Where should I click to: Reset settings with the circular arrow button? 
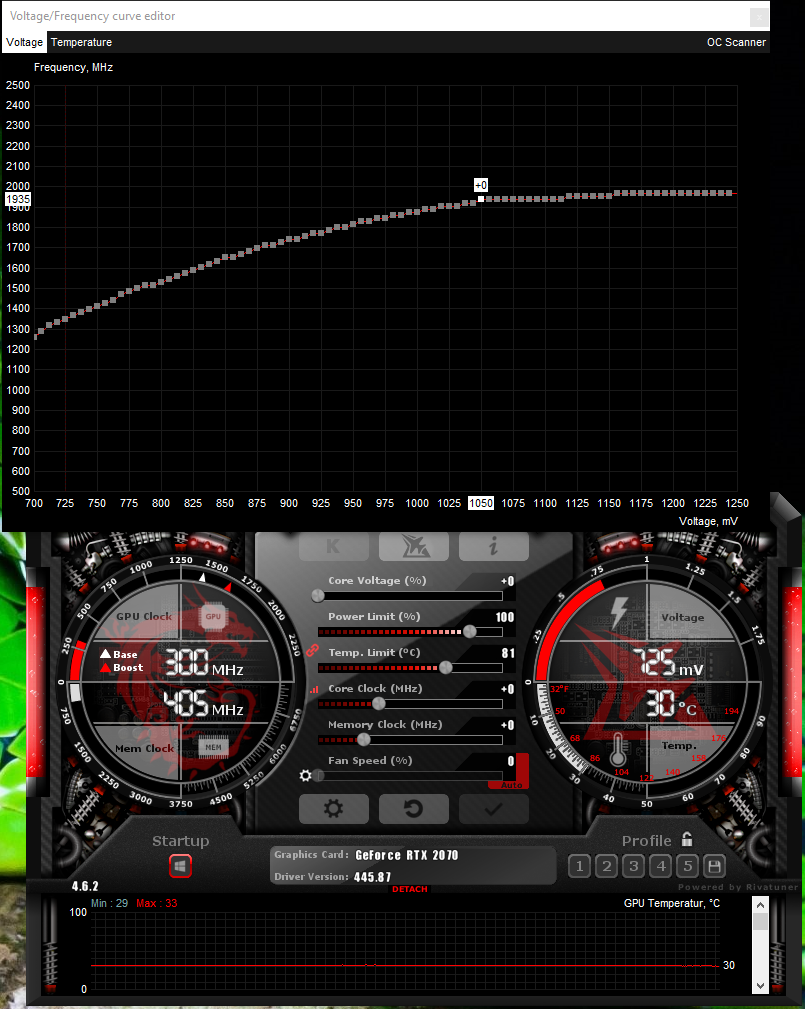[x=414, y=808]
